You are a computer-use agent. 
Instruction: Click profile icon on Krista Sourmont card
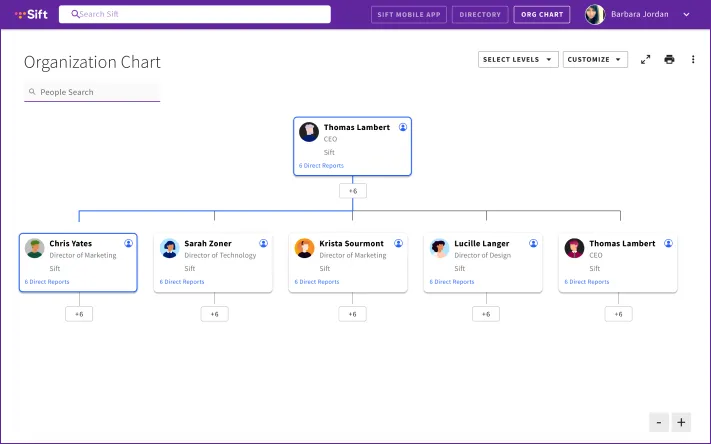(399, 243)
